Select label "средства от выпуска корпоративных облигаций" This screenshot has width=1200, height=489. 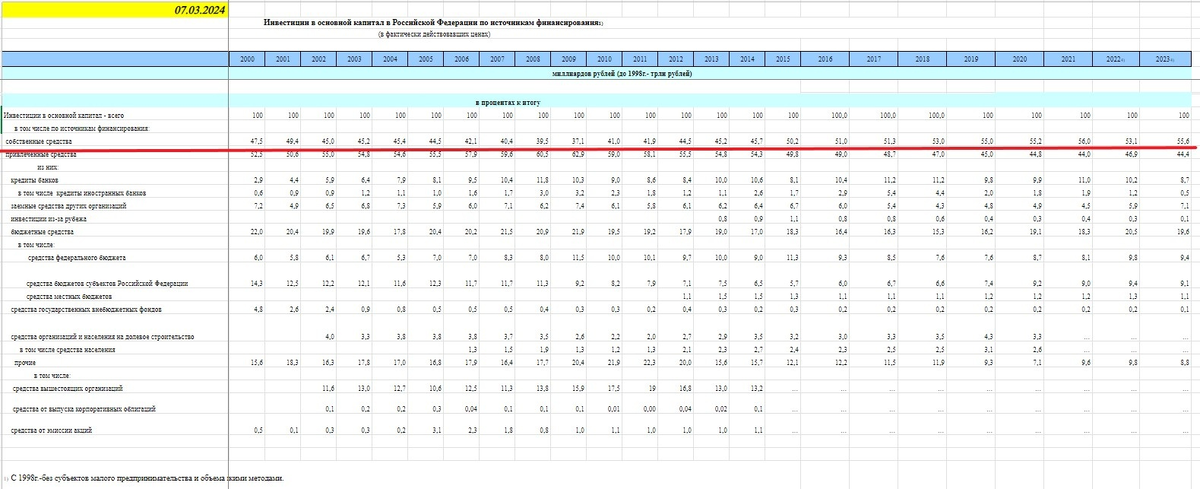tap(86, 410)
